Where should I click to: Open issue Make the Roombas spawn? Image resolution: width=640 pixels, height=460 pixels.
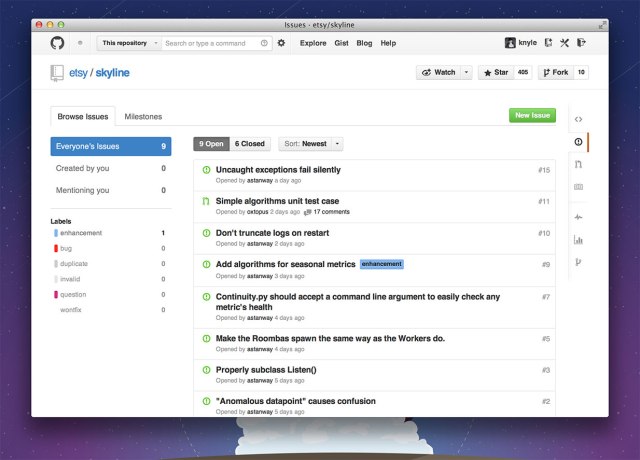330,338
